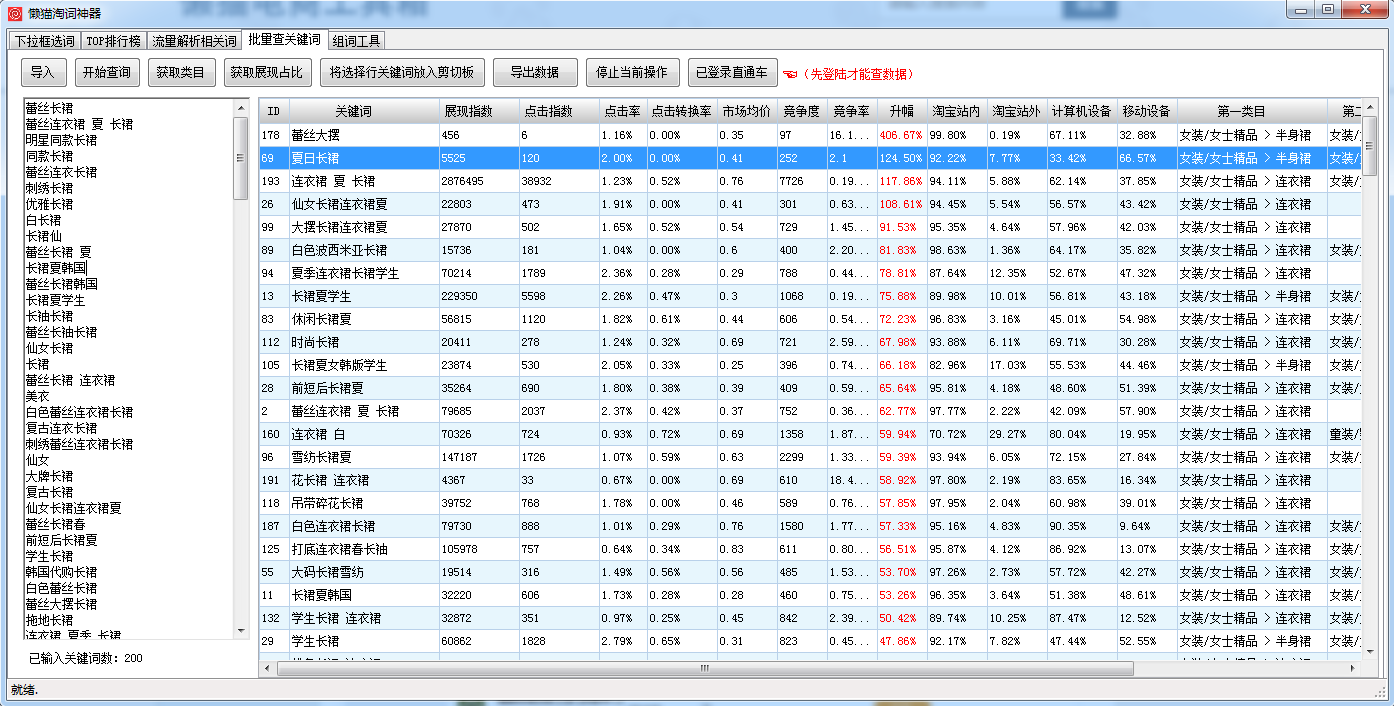Click table horizontal scroll right arrow
The image size is (1394, 706).
point(1354,668)
